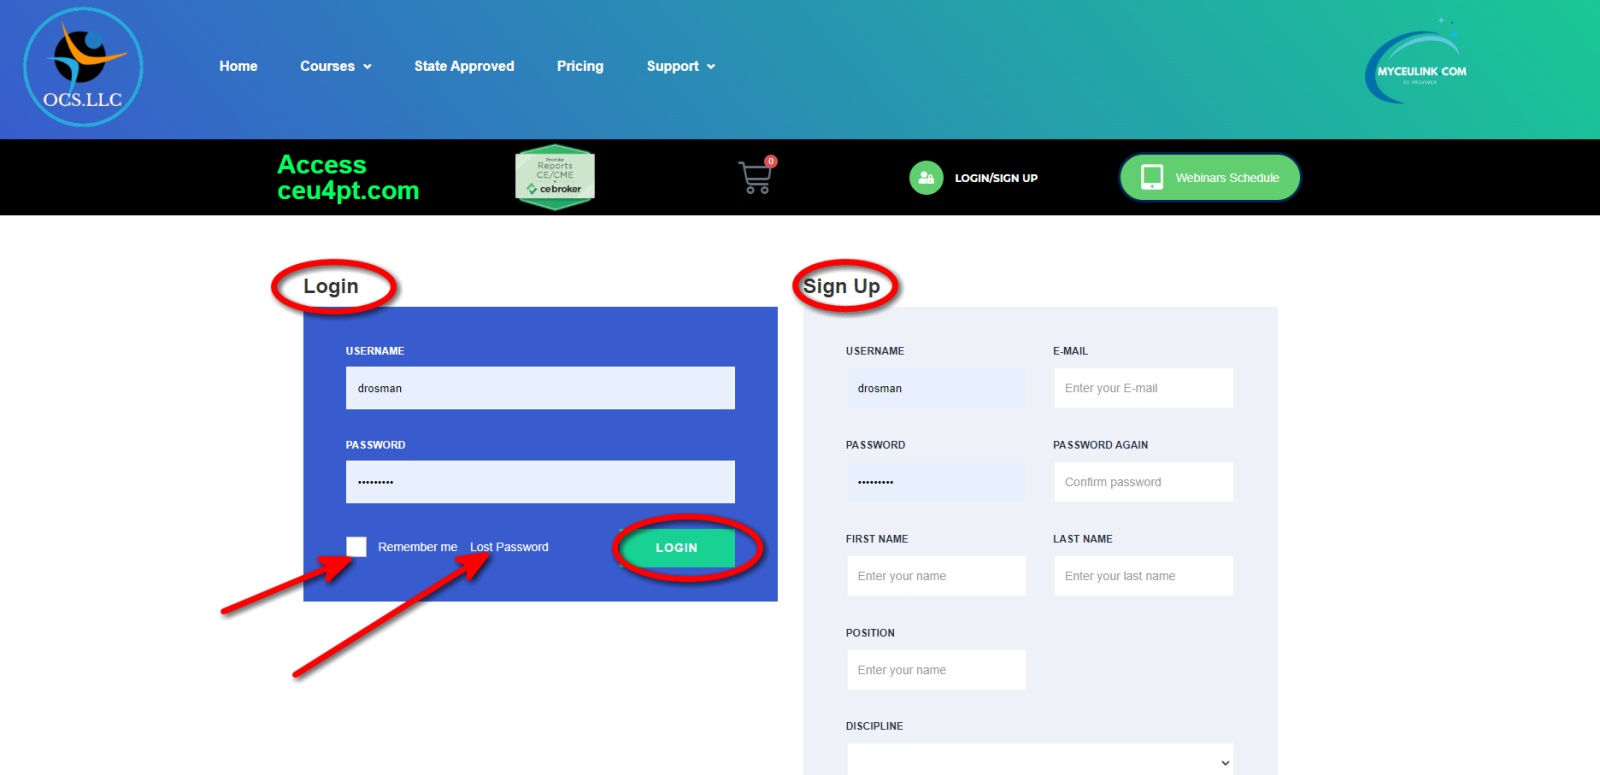Go to the Home menu item
The height and width of the screenshot is (775, 1600).
point(238,66)
